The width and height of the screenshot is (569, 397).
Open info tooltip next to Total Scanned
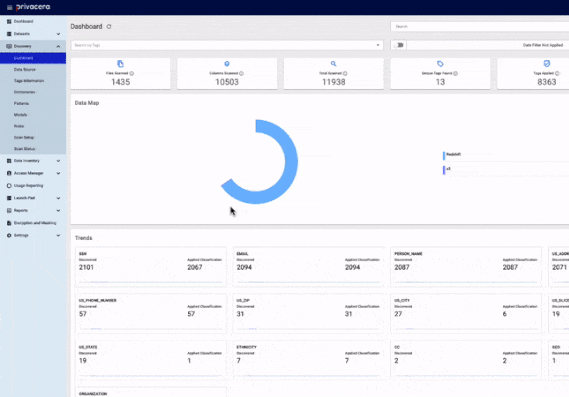(345, 73)
